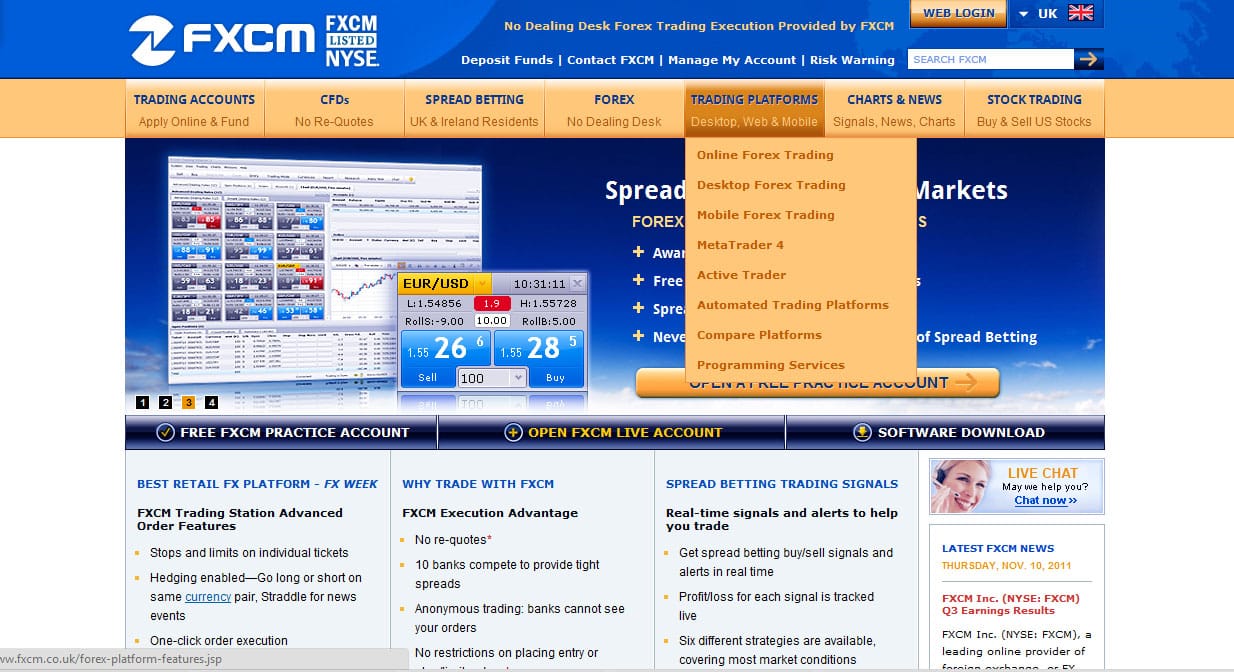Viewport: 1234px width, 672px height.
Task: Click the Chat now link
Action: point(1045,500)
